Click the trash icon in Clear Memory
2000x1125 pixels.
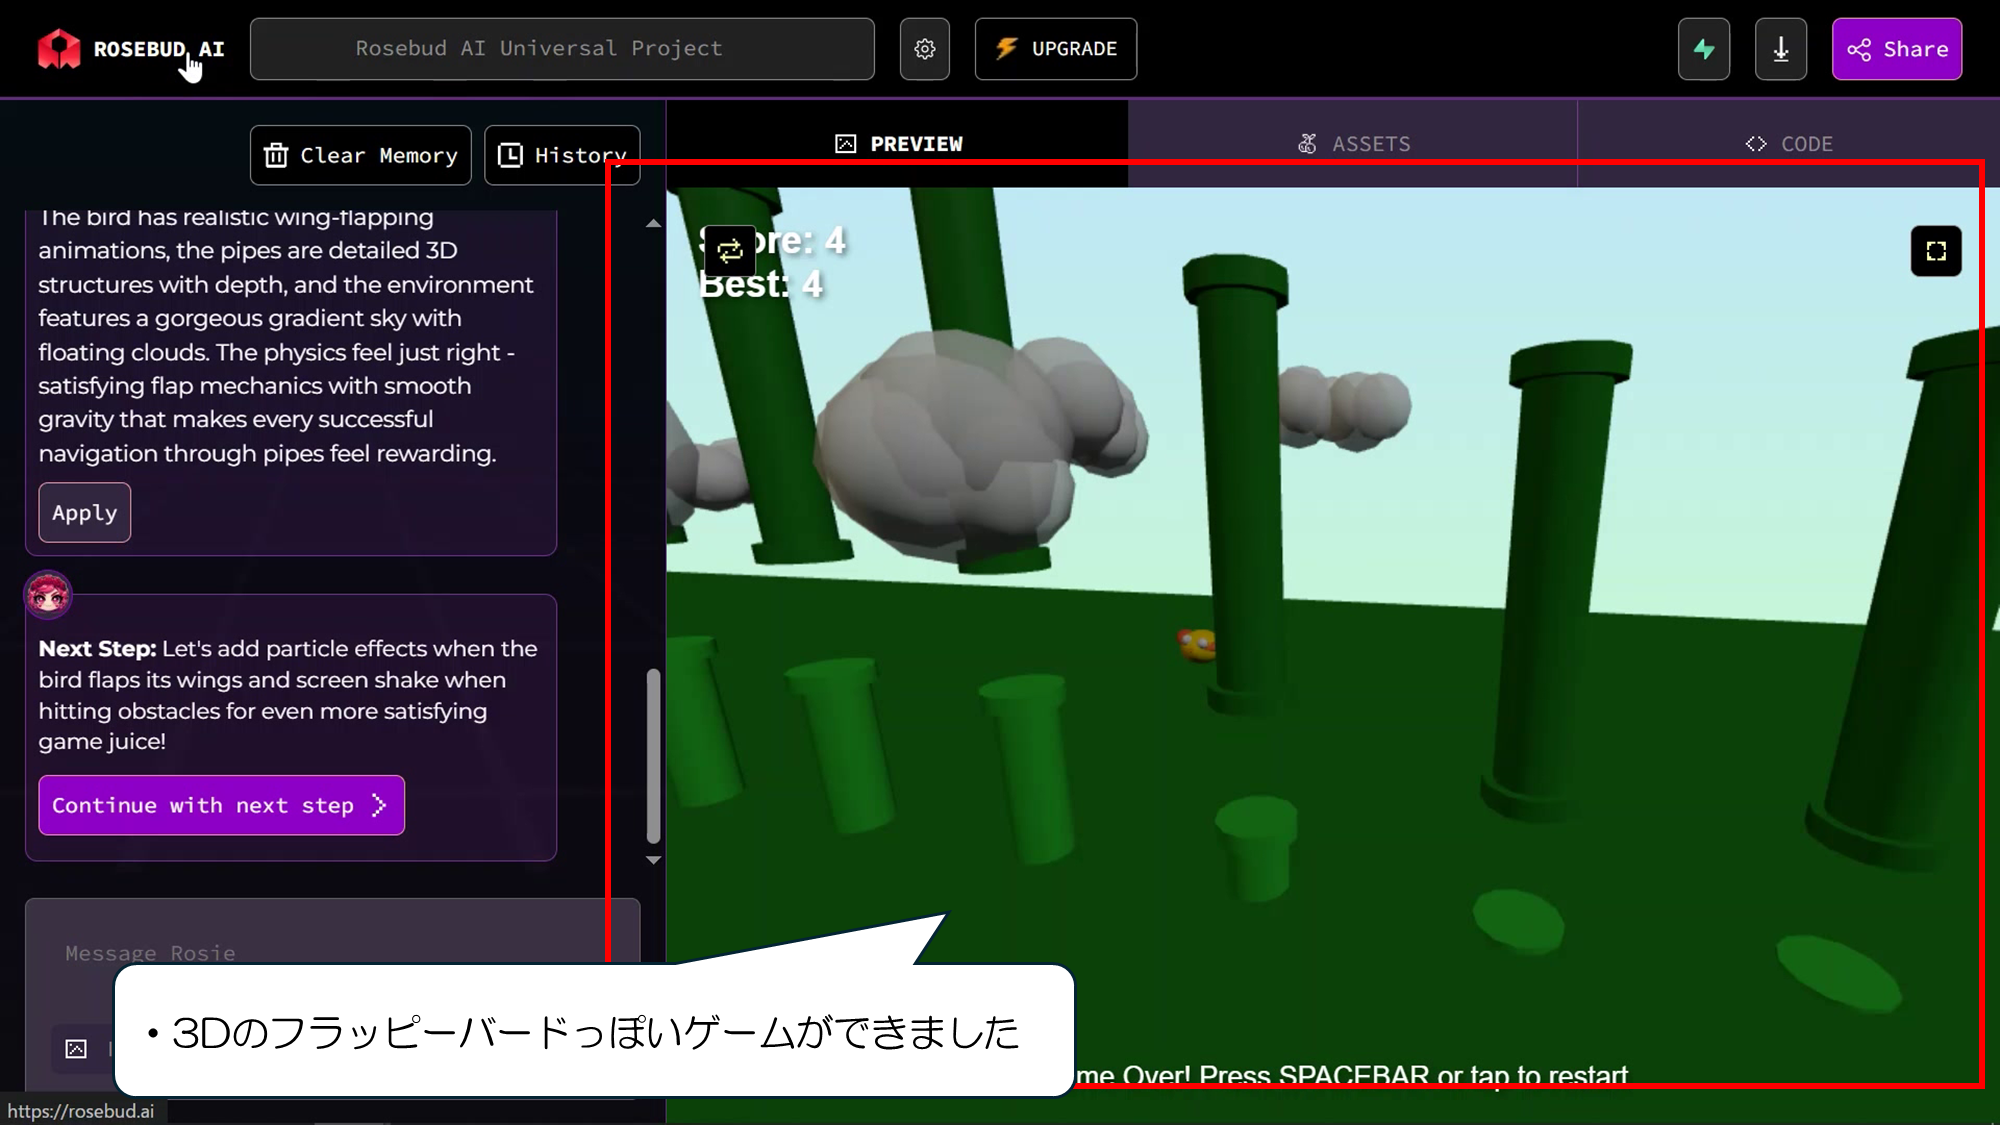(x=276, y=155)
